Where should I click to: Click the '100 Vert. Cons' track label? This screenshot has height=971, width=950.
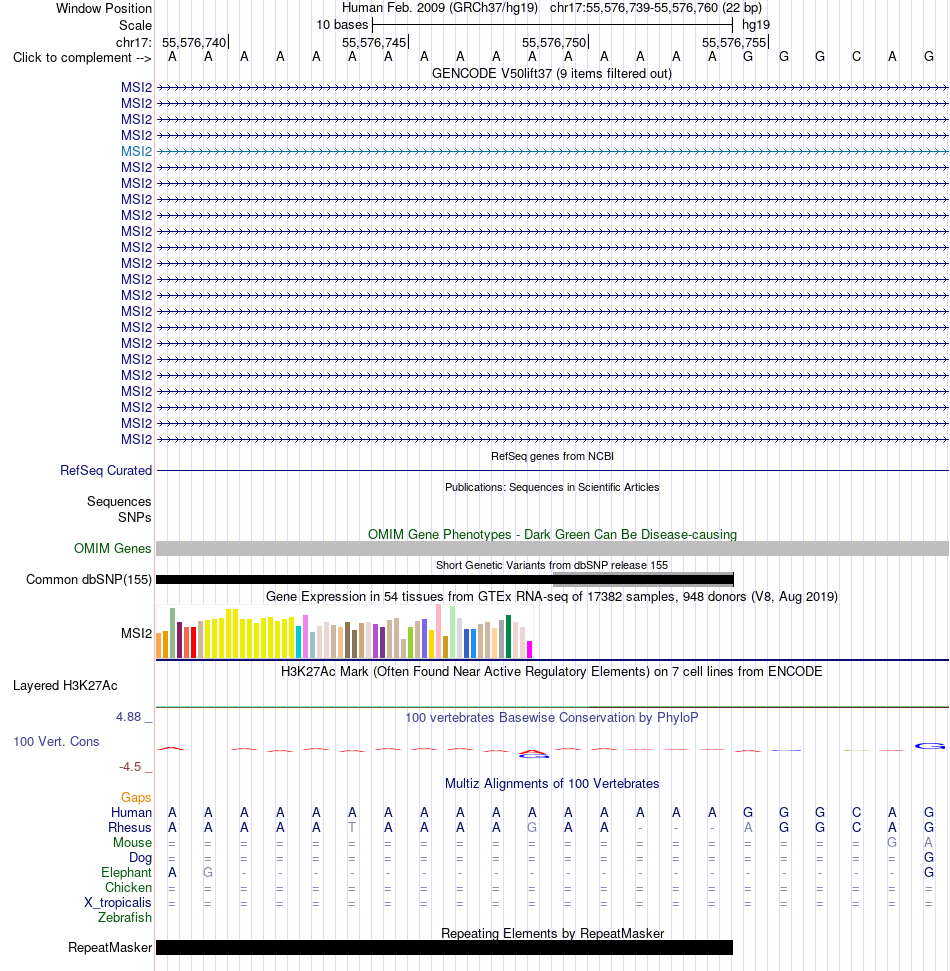click(56, 742)
